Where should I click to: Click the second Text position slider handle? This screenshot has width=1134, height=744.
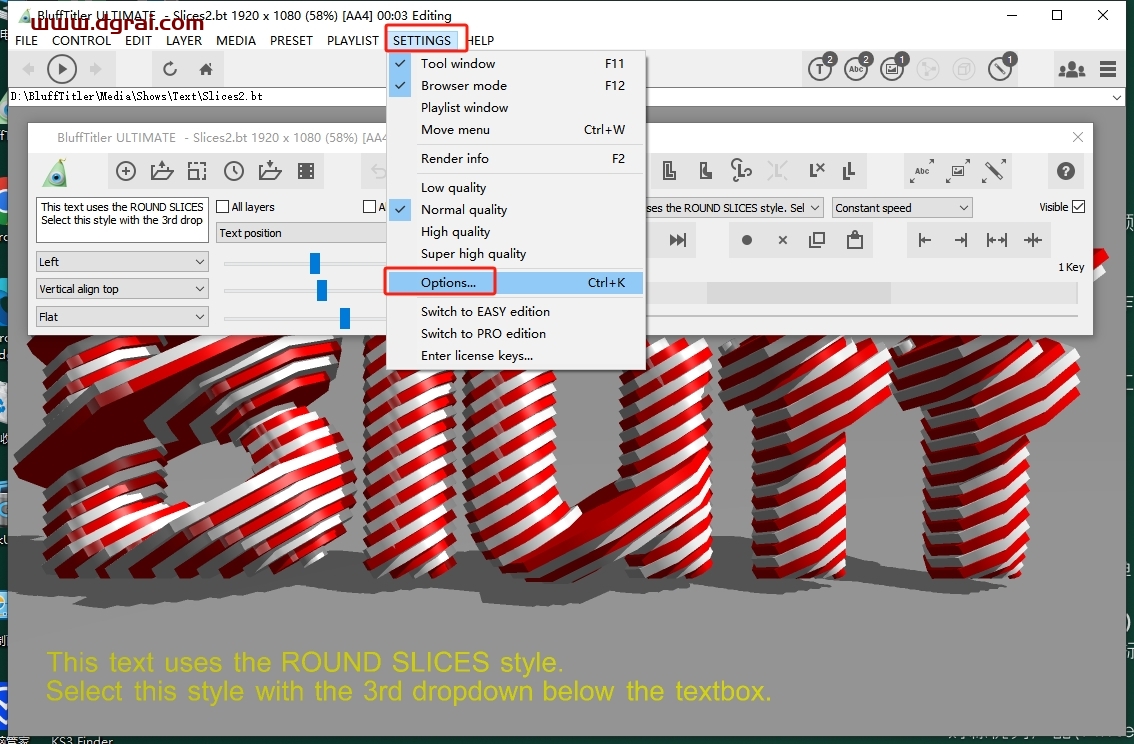click(322, 290)
